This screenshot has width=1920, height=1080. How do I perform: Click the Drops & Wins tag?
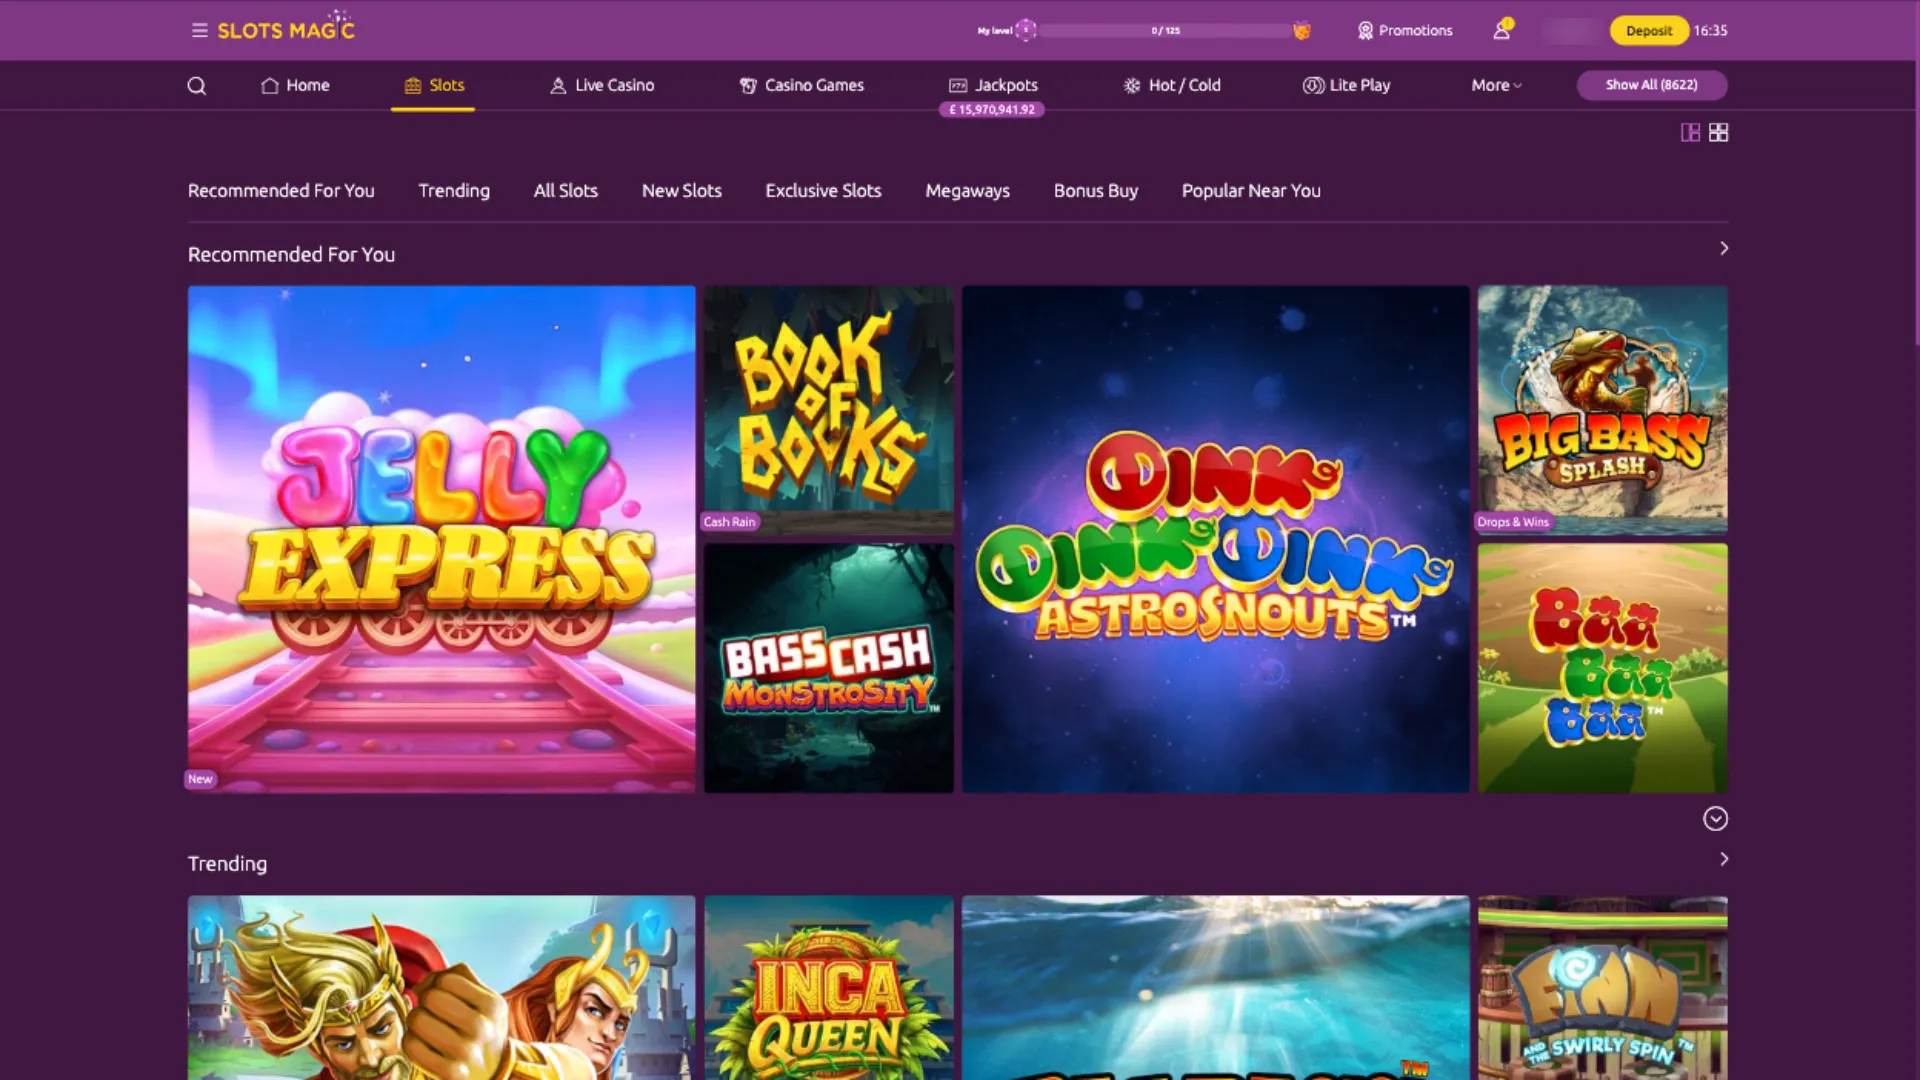1513,522
